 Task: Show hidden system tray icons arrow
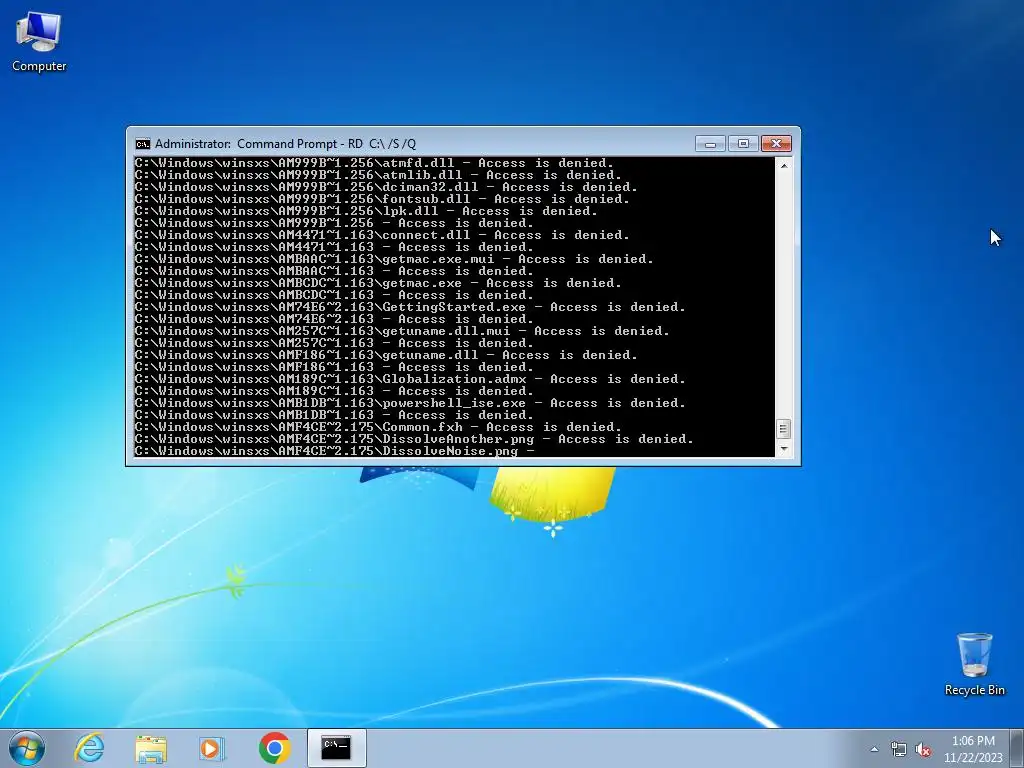pos(874,749)
